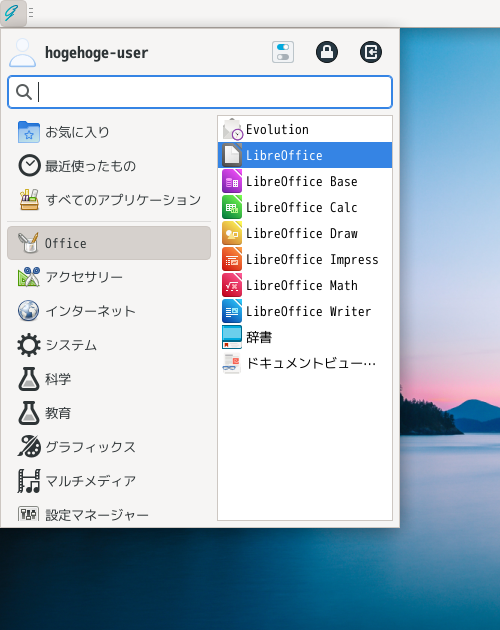500x630 pixels.
Task: Show 最近使ったもの recently used items
Action: coord(109,166)
